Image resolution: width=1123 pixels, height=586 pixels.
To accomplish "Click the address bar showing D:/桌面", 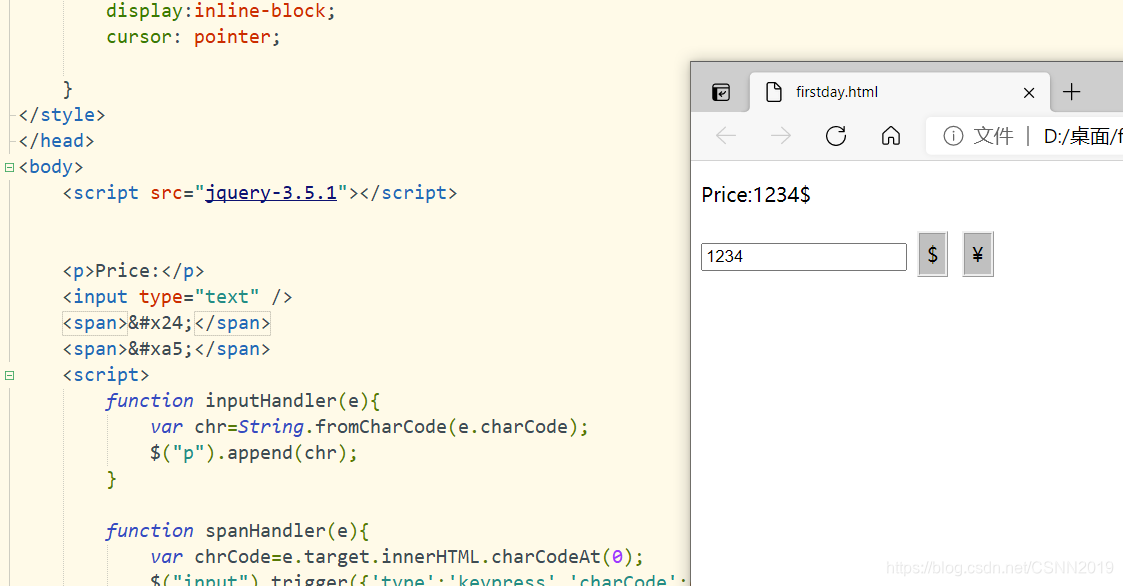I will tap(1081, 135).
